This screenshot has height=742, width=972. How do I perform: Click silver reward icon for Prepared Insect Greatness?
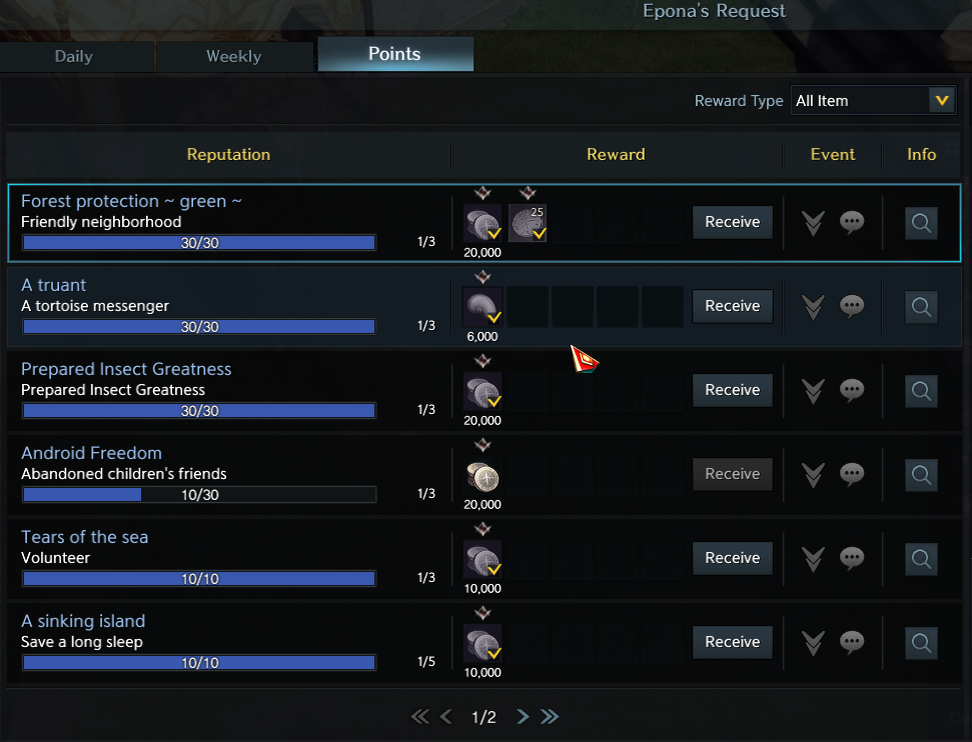click(482, 391)
